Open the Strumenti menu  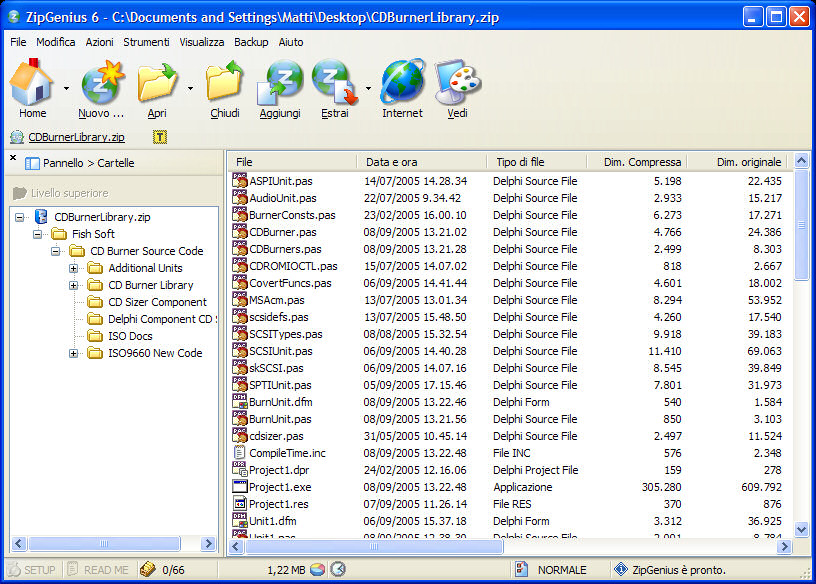146,42
